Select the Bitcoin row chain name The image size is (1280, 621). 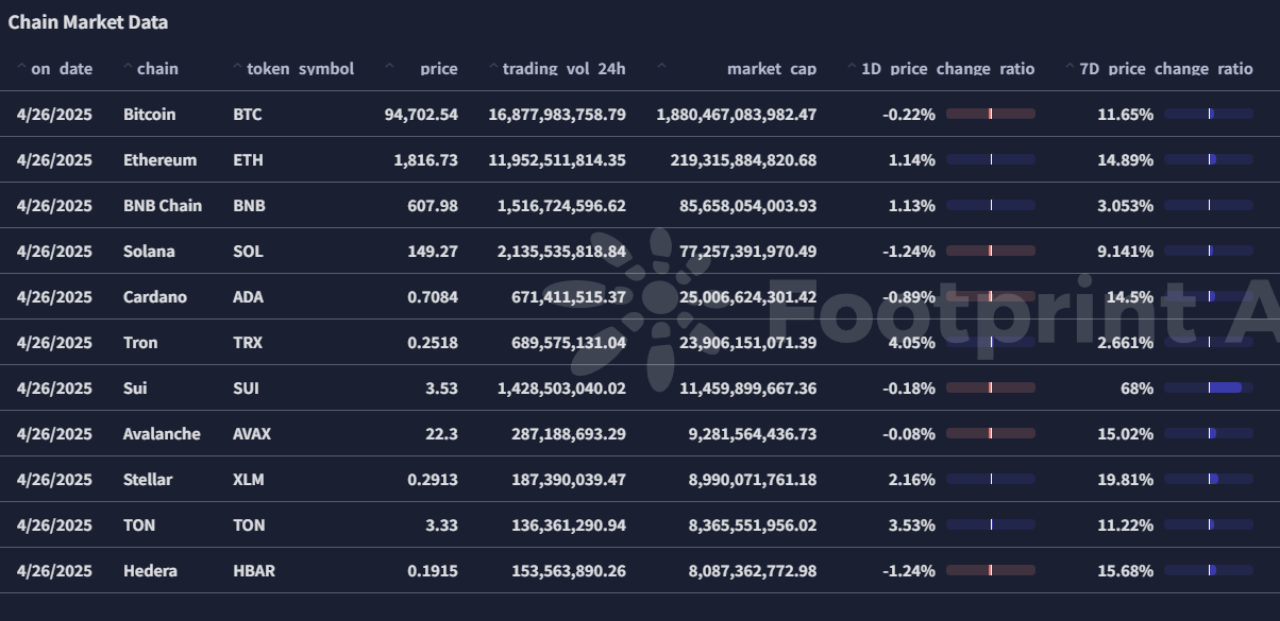click(149, 114)
